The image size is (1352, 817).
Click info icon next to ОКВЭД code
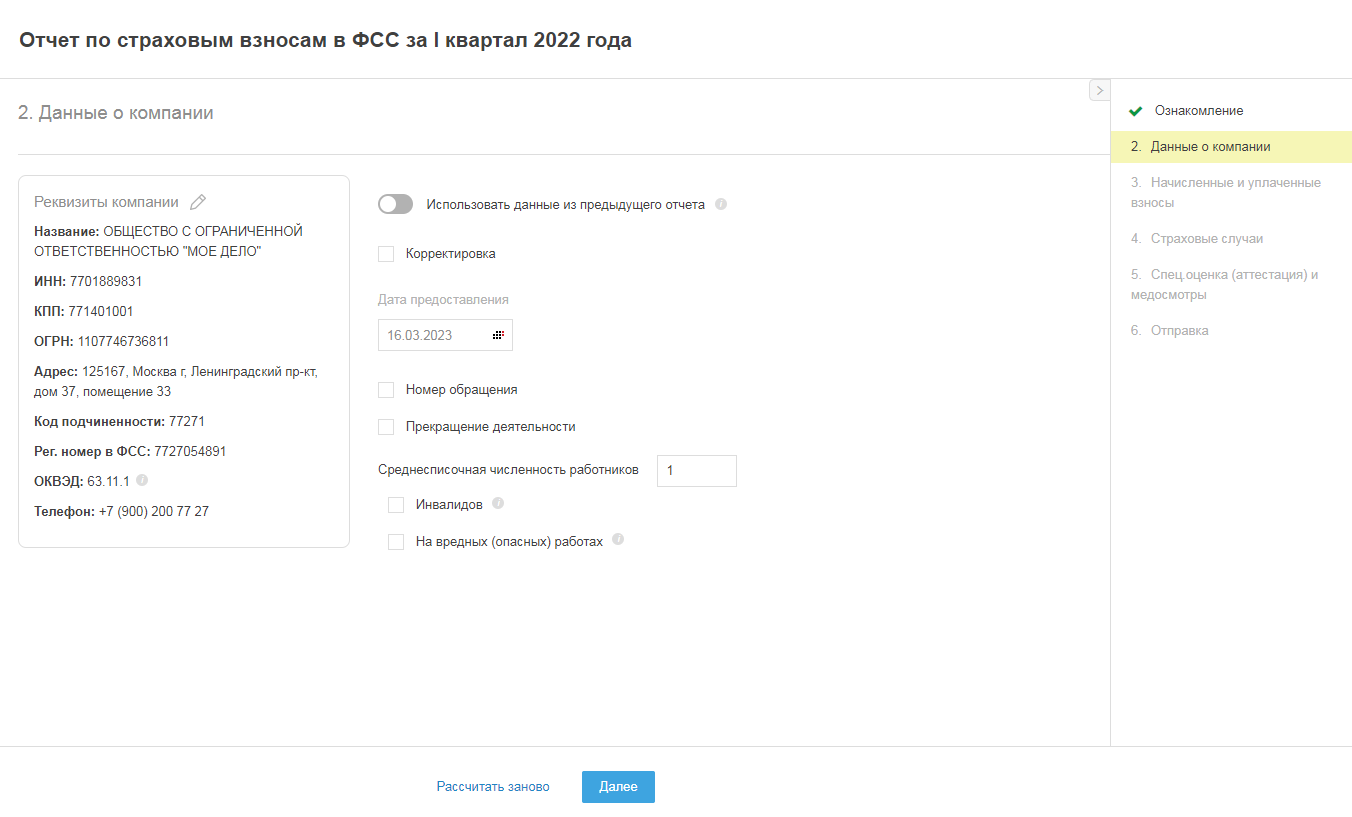pyautogui.click(x=142, y=480)
